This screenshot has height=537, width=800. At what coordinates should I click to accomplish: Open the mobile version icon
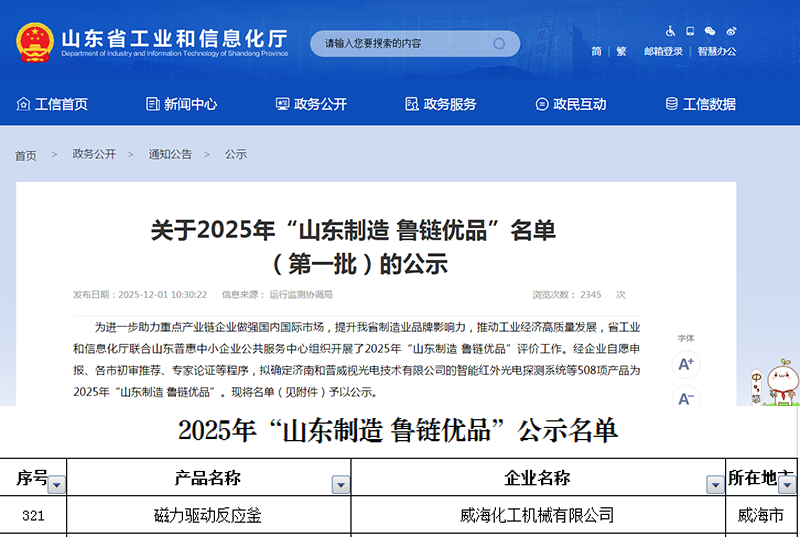(x=690, y=31)
